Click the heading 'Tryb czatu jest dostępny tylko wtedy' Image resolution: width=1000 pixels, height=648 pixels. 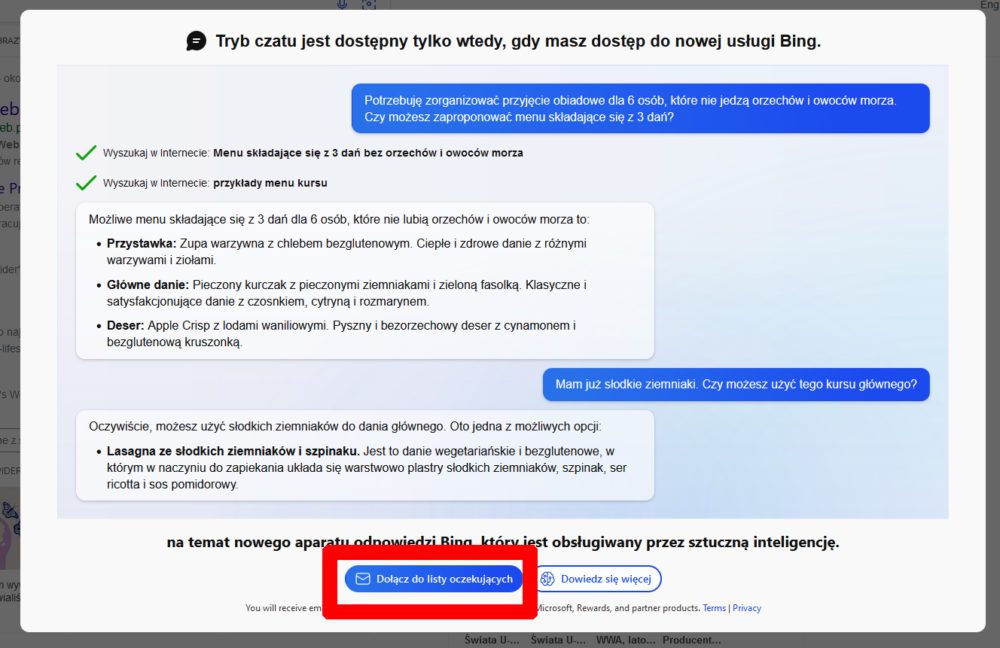[x=518, y=41]
